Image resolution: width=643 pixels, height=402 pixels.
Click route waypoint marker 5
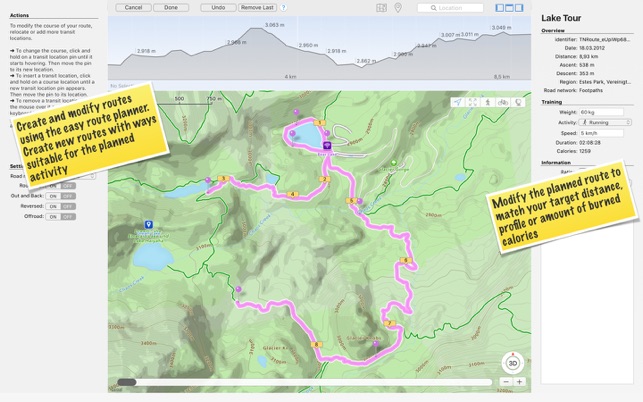pyautogui.click(x=351, y=201)
